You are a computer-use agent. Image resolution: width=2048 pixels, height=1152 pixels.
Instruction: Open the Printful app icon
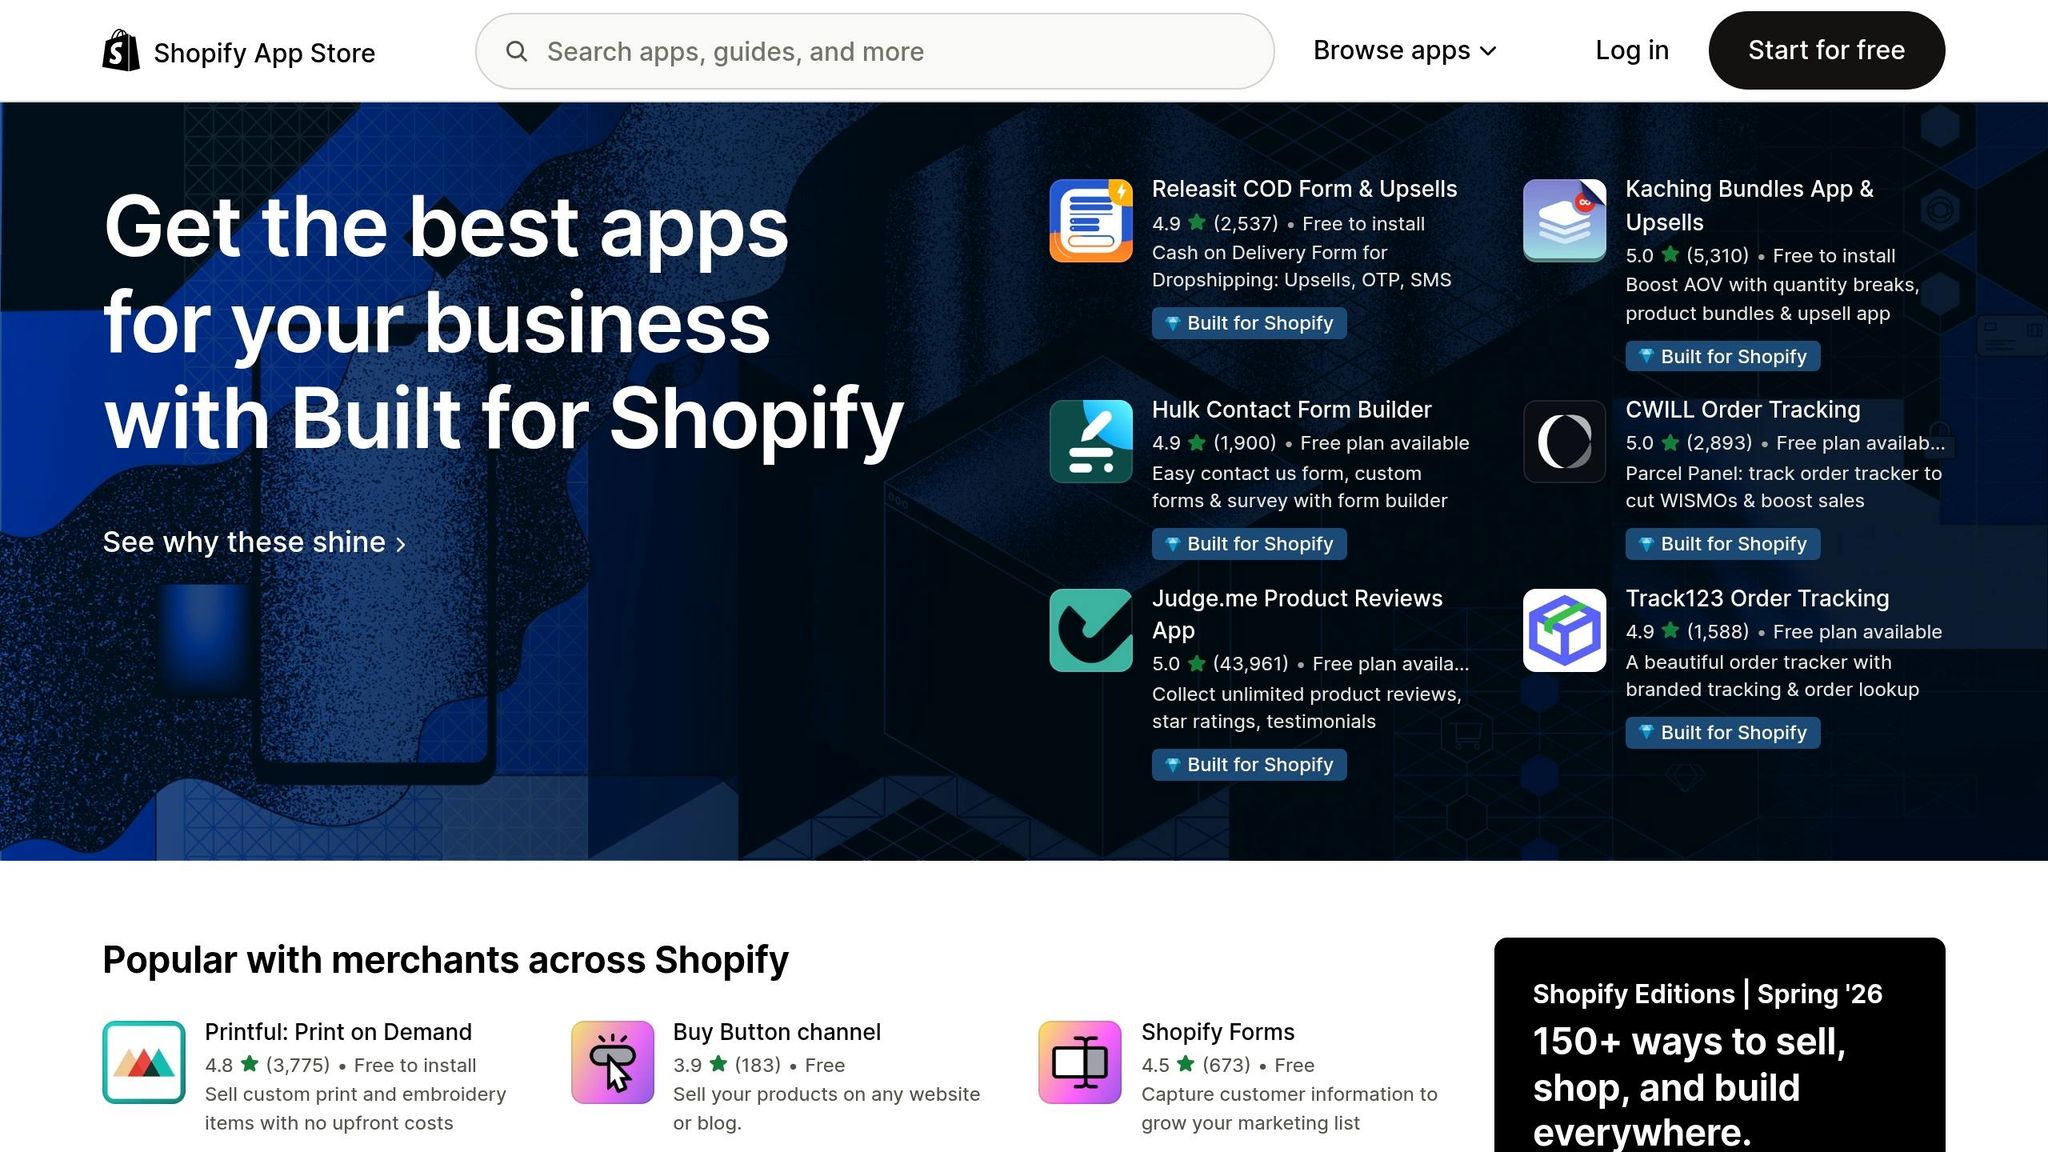coord(144,1062)
